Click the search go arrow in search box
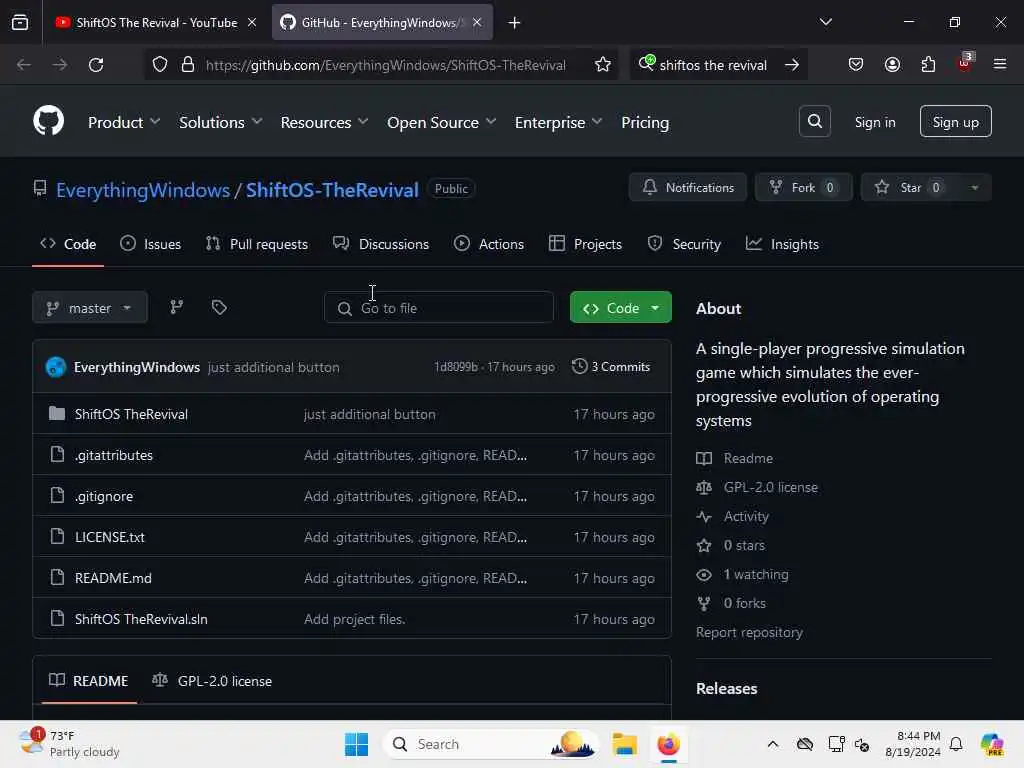This screenshot has height=768, width=1024. click(792, 65)
